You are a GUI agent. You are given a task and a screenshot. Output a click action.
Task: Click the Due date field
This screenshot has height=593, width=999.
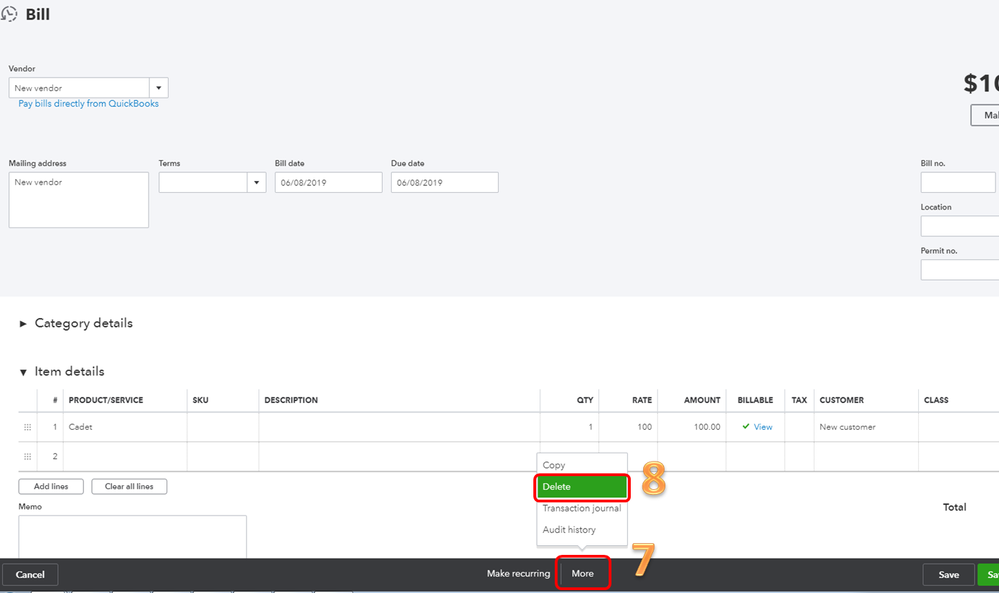[x=444, y=182]
